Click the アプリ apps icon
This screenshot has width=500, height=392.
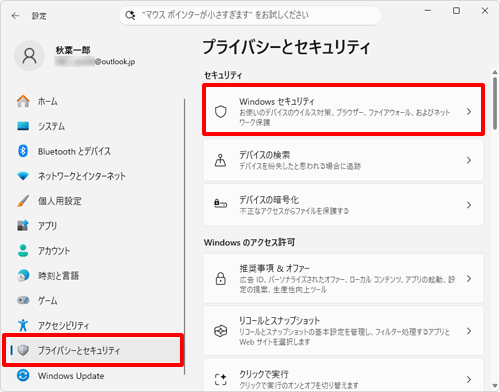(x=23, y=226)
